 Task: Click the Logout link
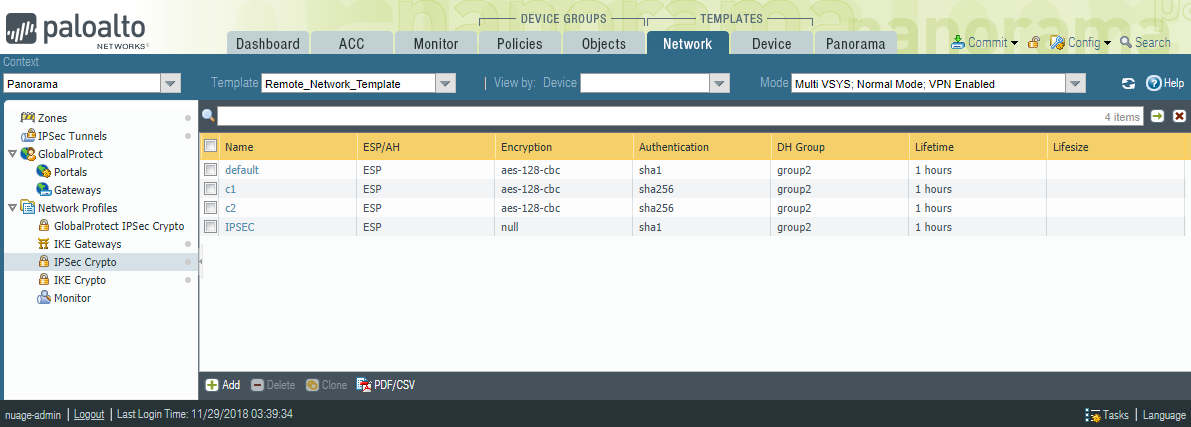(x=88, y=414)
